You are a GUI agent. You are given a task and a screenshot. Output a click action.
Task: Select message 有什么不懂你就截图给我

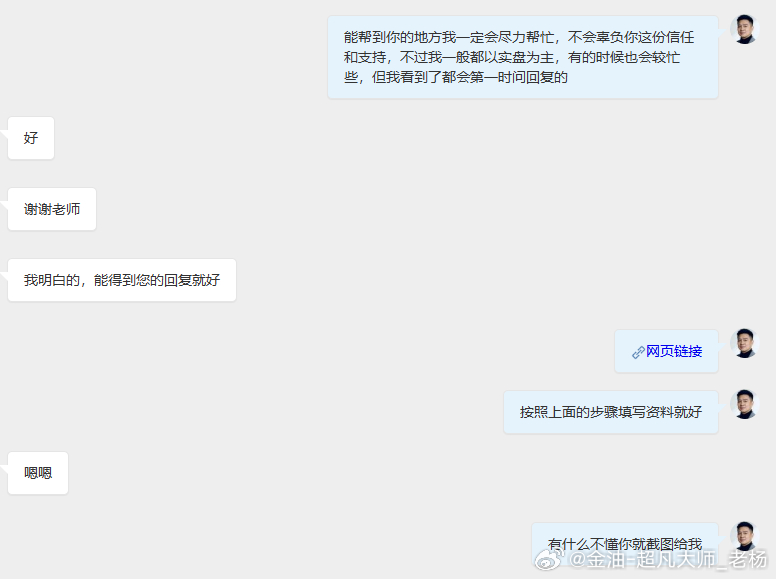tap(625, 544)
